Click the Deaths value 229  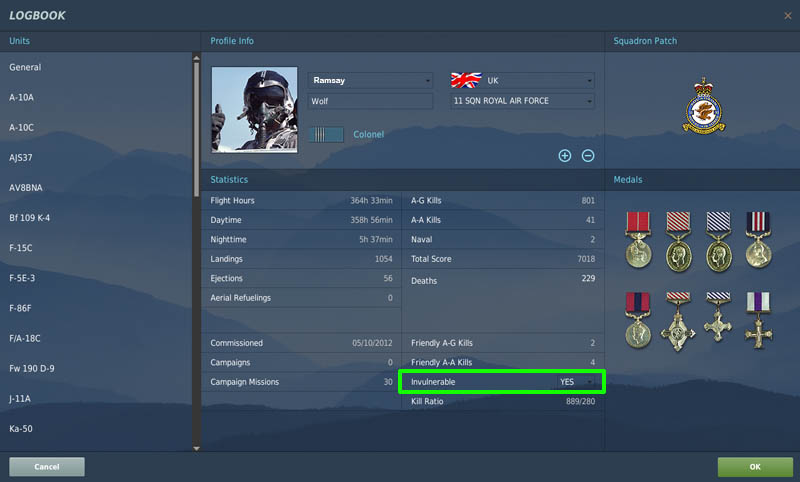[588, 278]
